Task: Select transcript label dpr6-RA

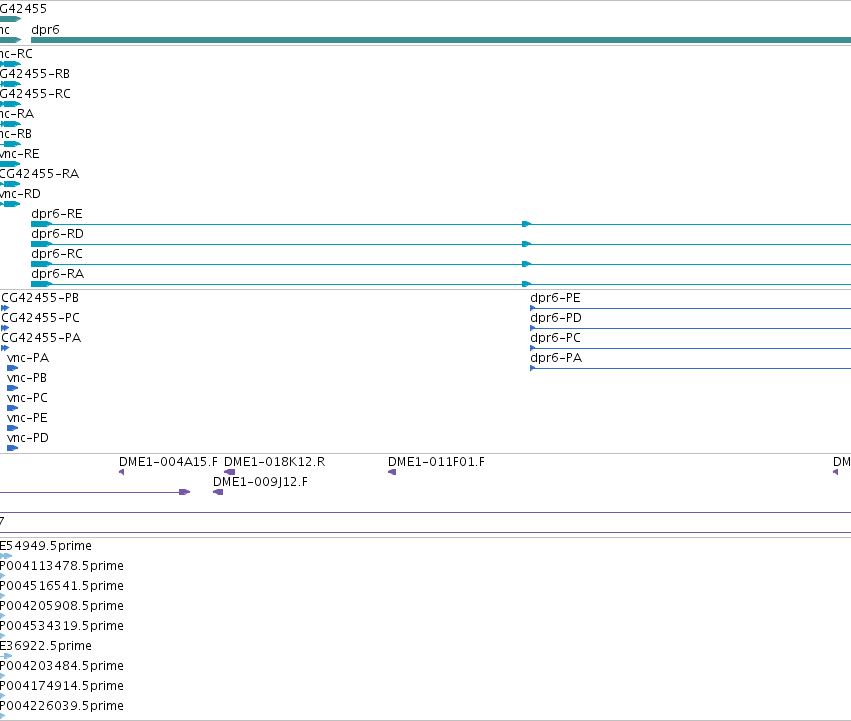Action: [x=58, y=274]
